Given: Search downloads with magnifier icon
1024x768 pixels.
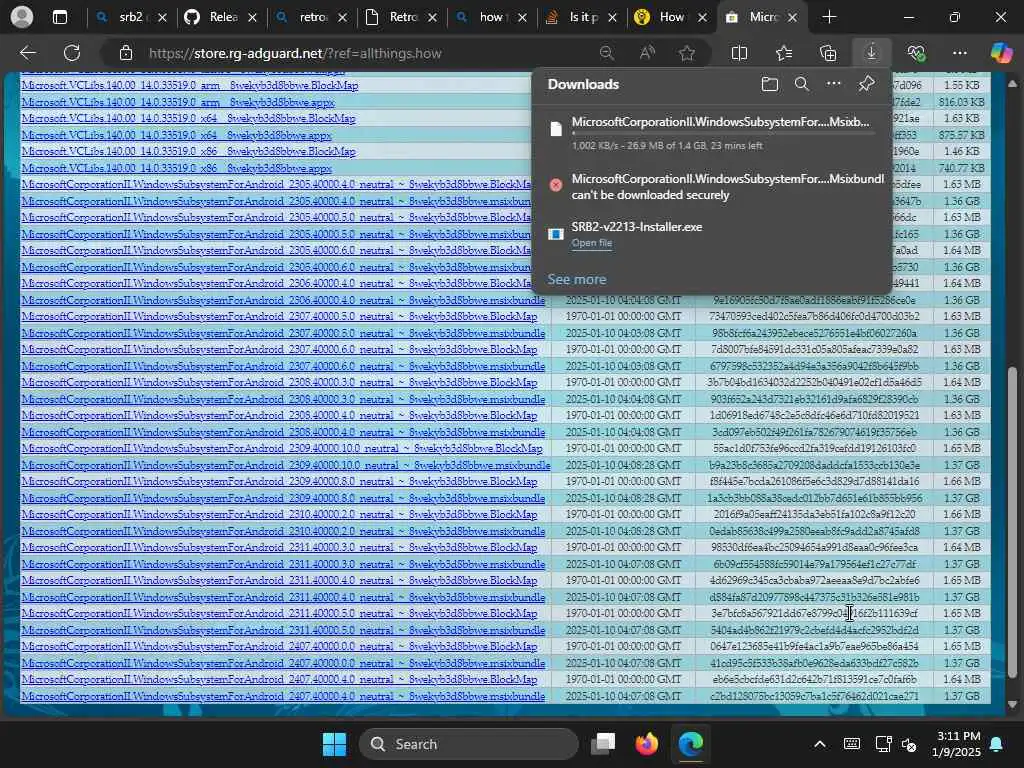Looking at the screenshot, I should (801, 84).
